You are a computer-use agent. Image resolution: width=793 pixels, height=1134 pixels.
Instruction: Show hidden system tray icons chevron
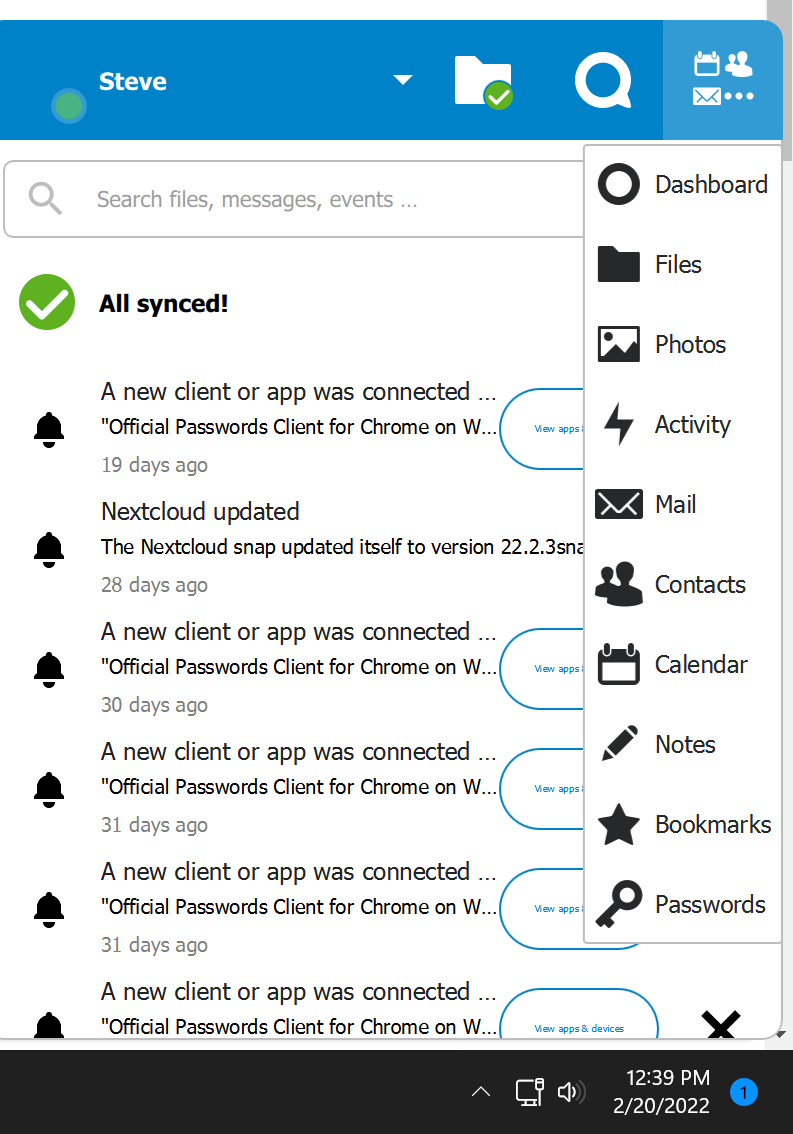click(x=480, y=1092)
